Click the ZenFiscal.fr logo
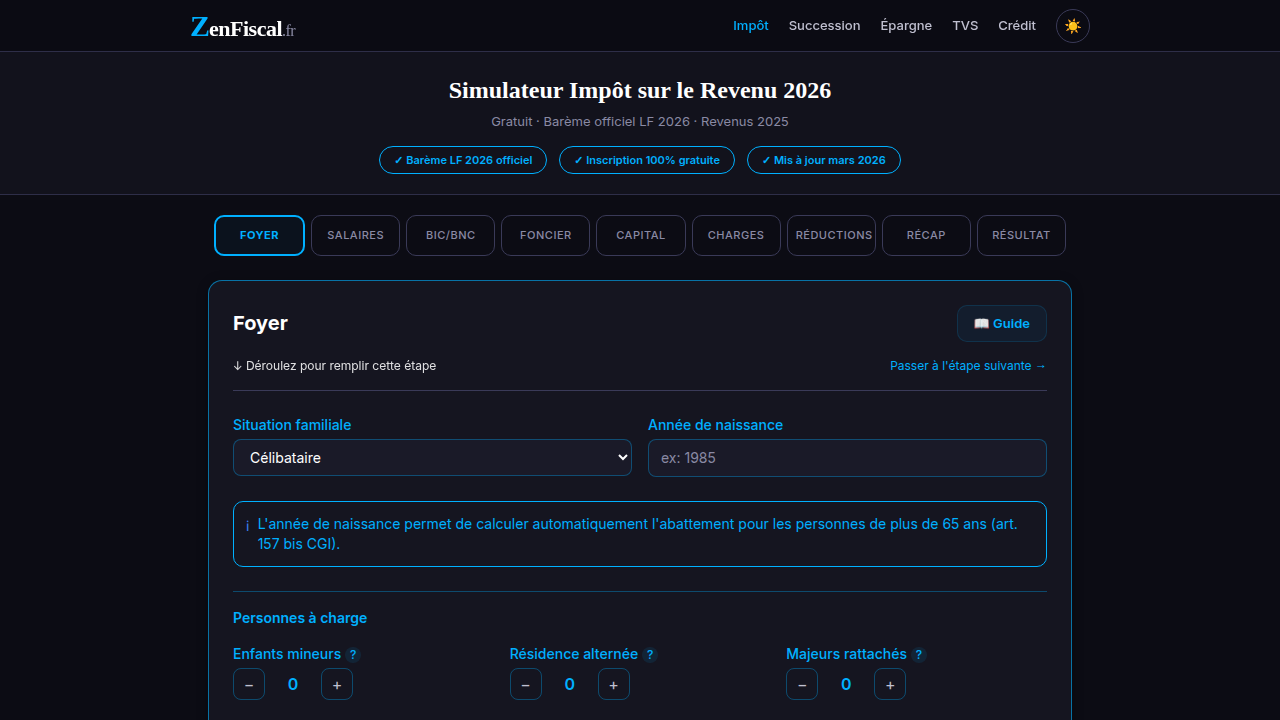Screen dimensions: 1280x720 (x=243, y=28)
